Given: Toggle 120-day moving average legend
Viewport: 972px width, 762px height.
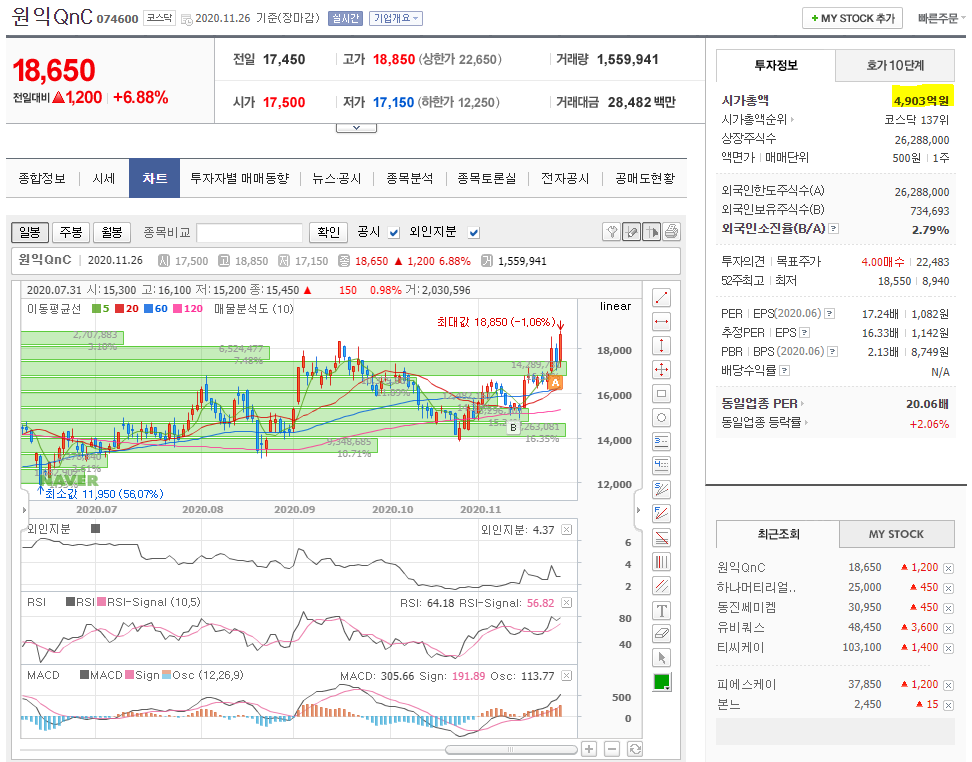Looking at the screenshot, I should [x=188, y=309].
